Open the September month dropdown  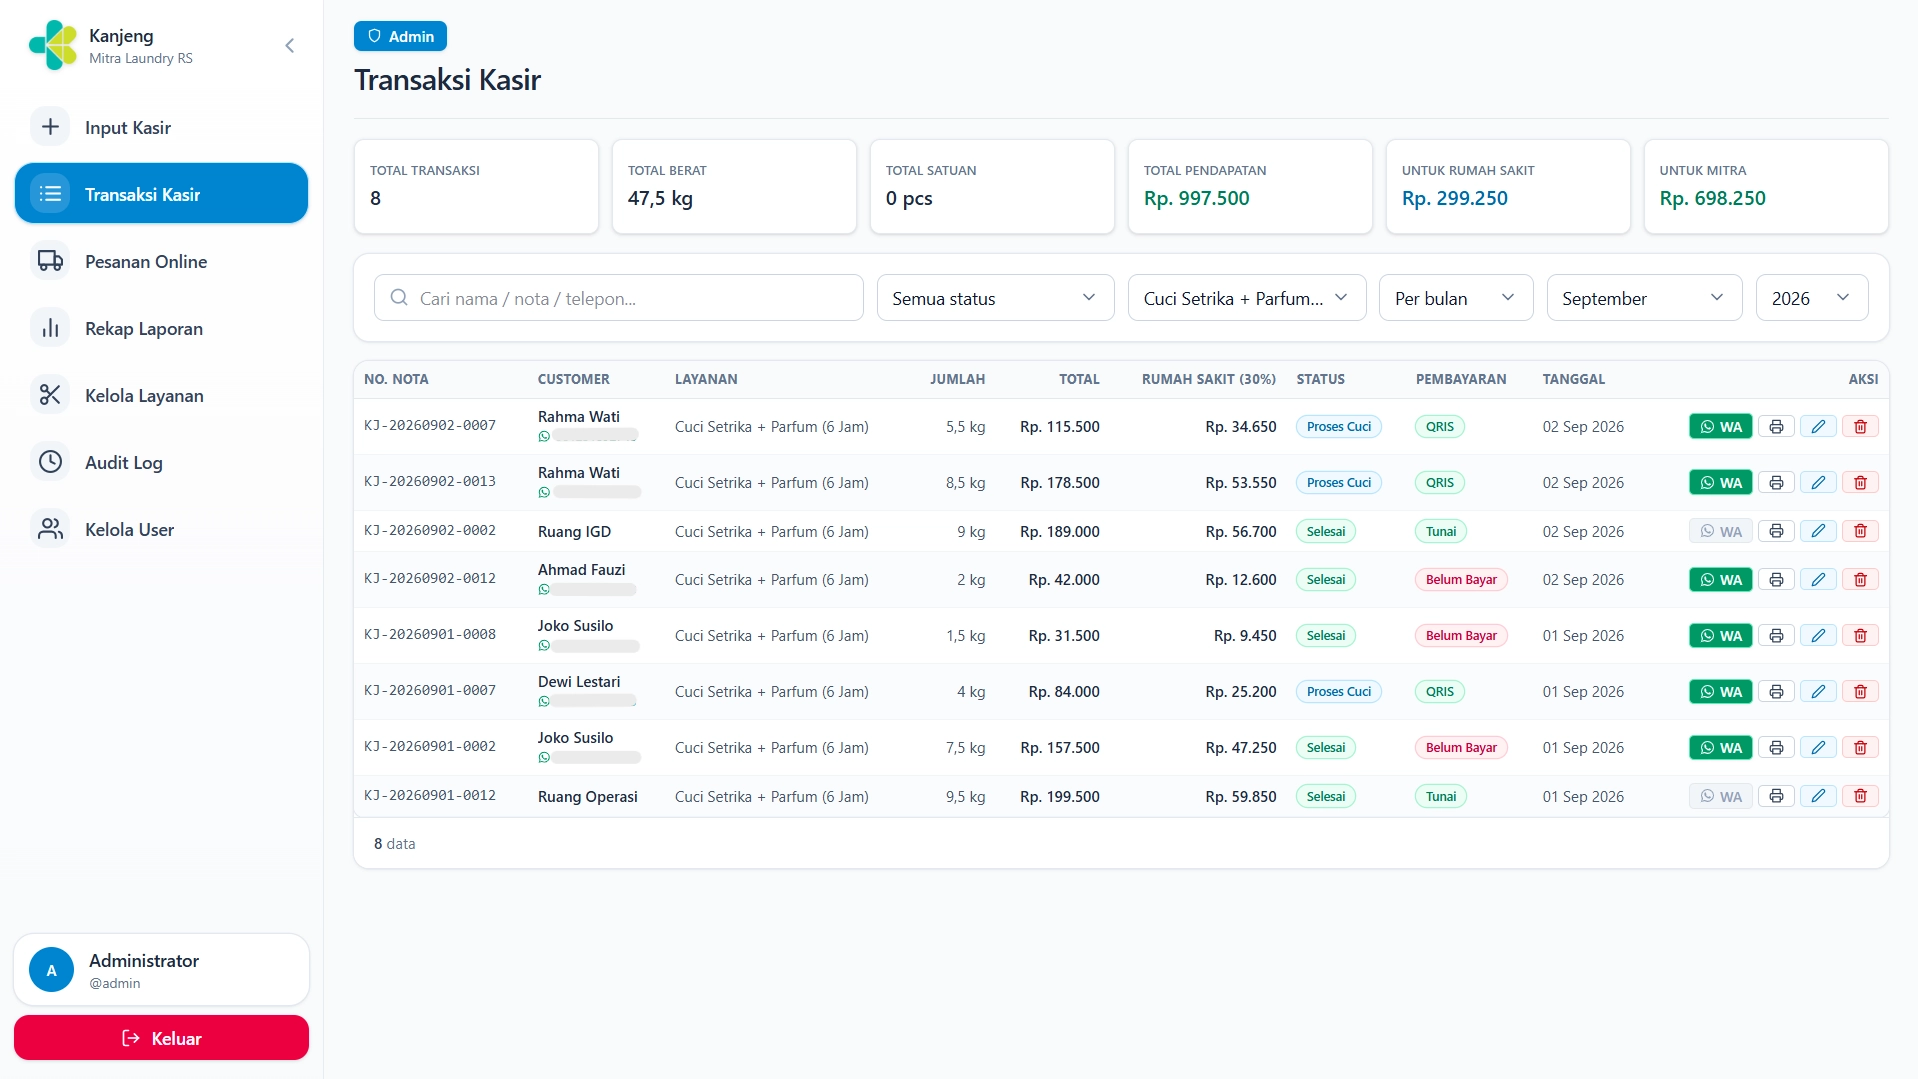point(1644,298)
